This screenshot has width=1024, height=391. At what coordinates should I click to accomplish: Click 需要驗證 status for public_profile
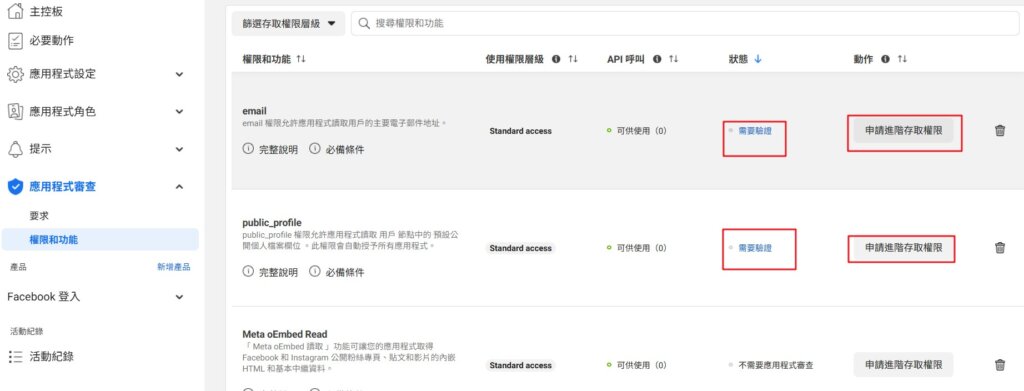[755, 248]
